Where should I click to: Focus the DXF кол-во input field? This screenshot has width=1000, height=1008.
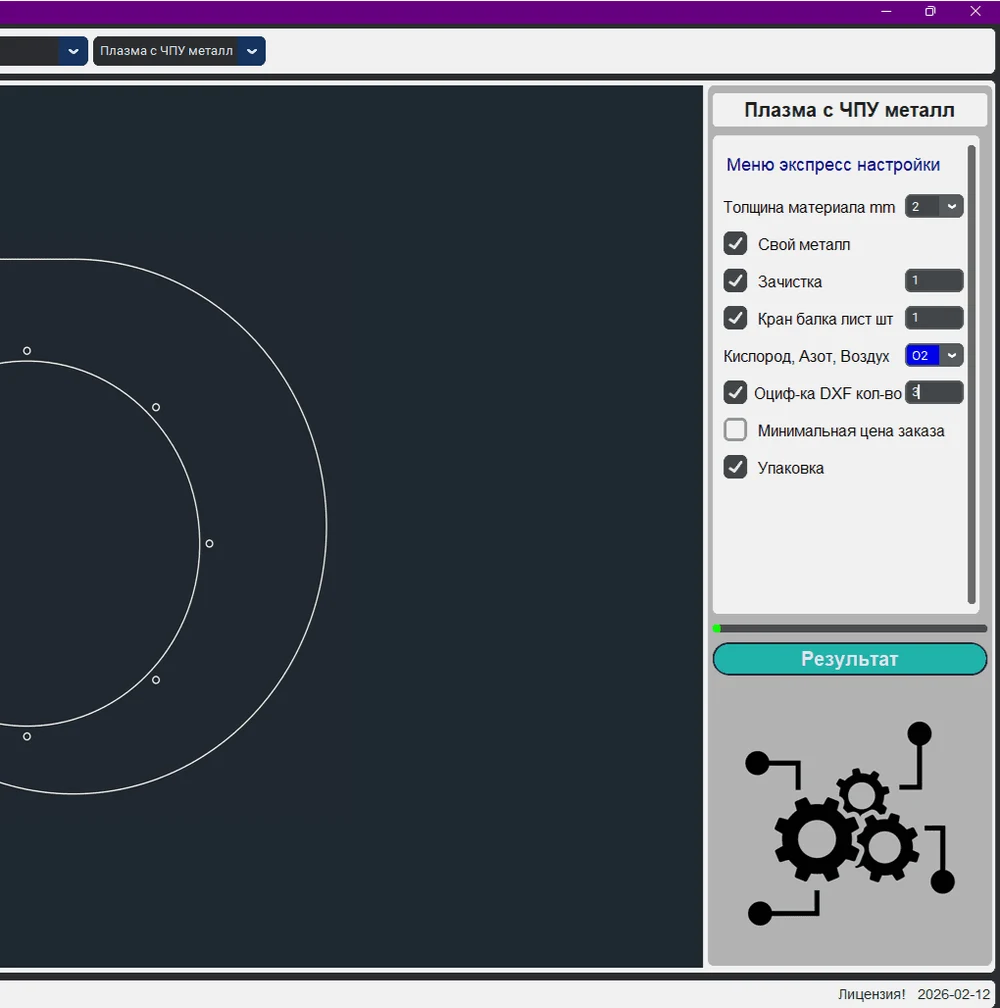[934, 393]
